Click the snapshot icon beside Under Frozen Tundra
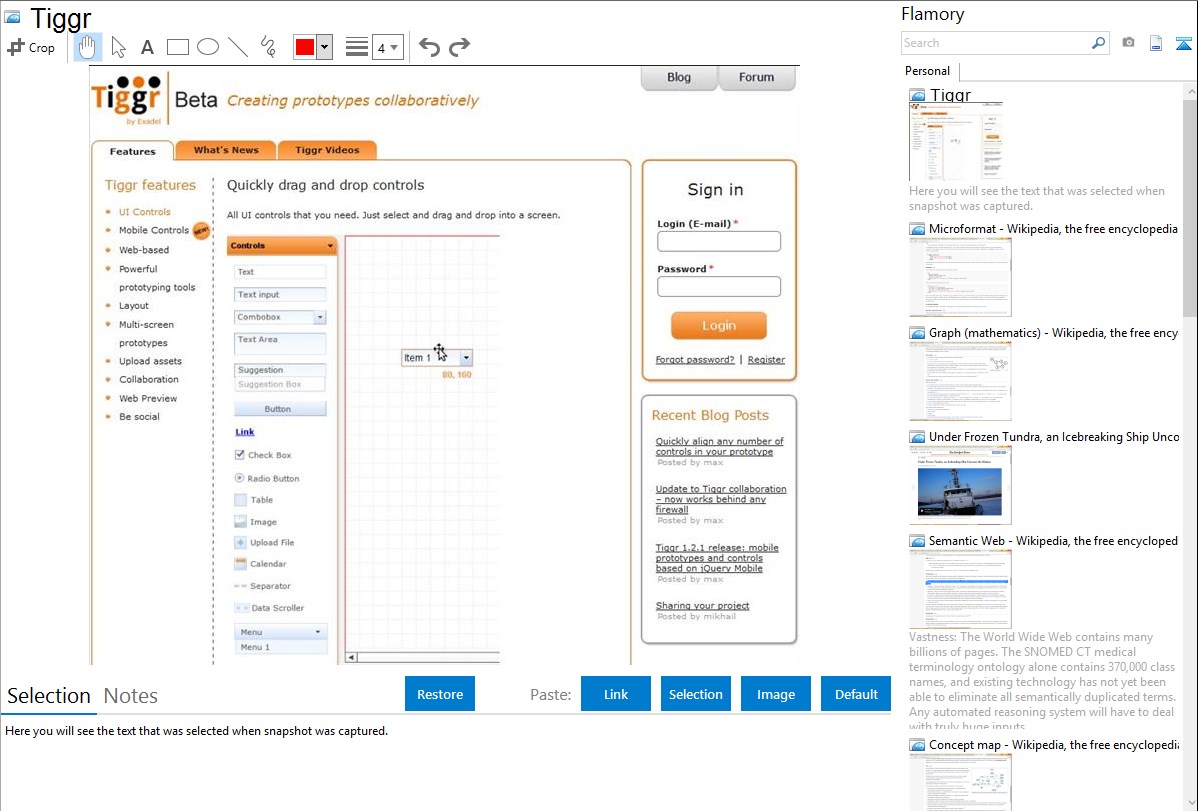Image resolution: width=1198 pixels, height=811 pixels. pos(917,436)
